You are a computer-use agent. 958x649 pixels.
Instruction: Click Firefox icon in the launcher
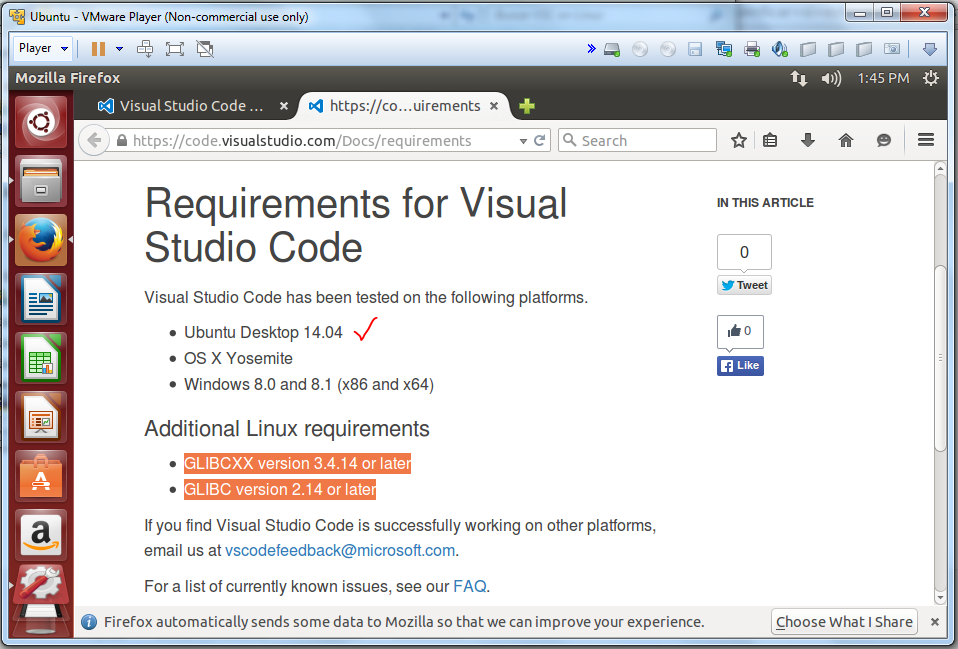(41, 240)
